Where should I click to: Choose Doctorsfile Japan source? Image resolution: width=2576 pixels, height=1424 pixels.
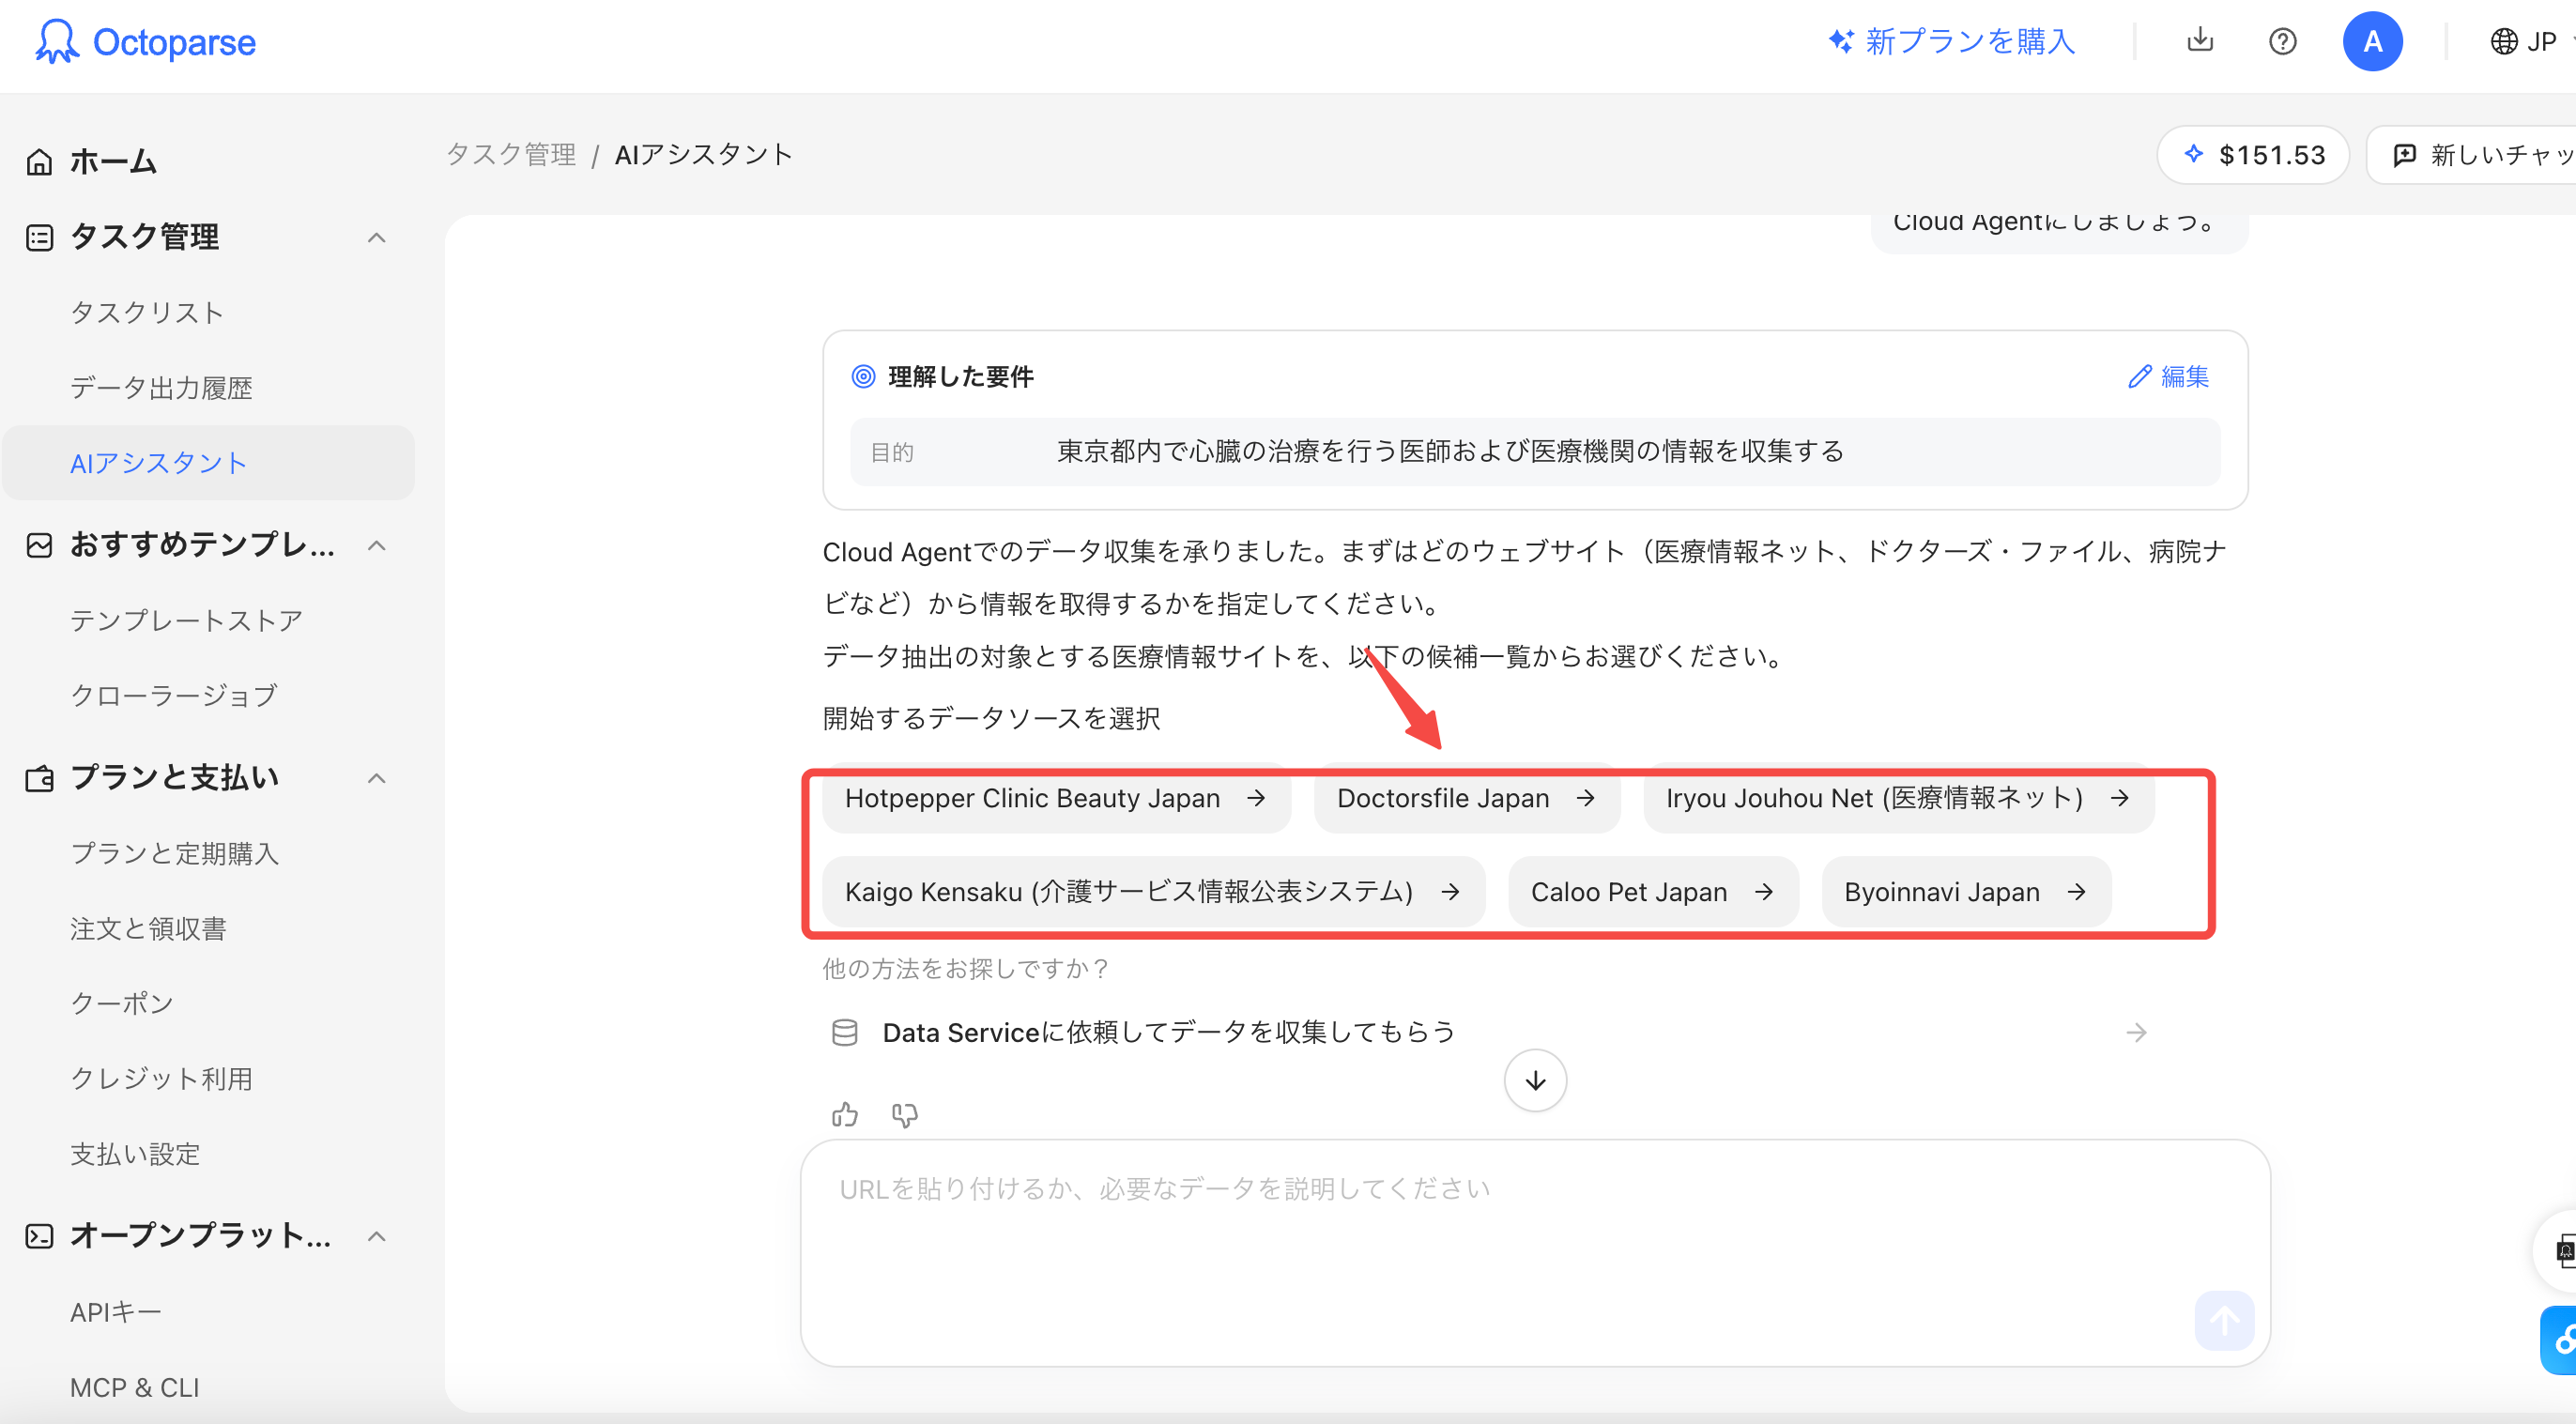pyautogui.click(x=1467, y=798)
